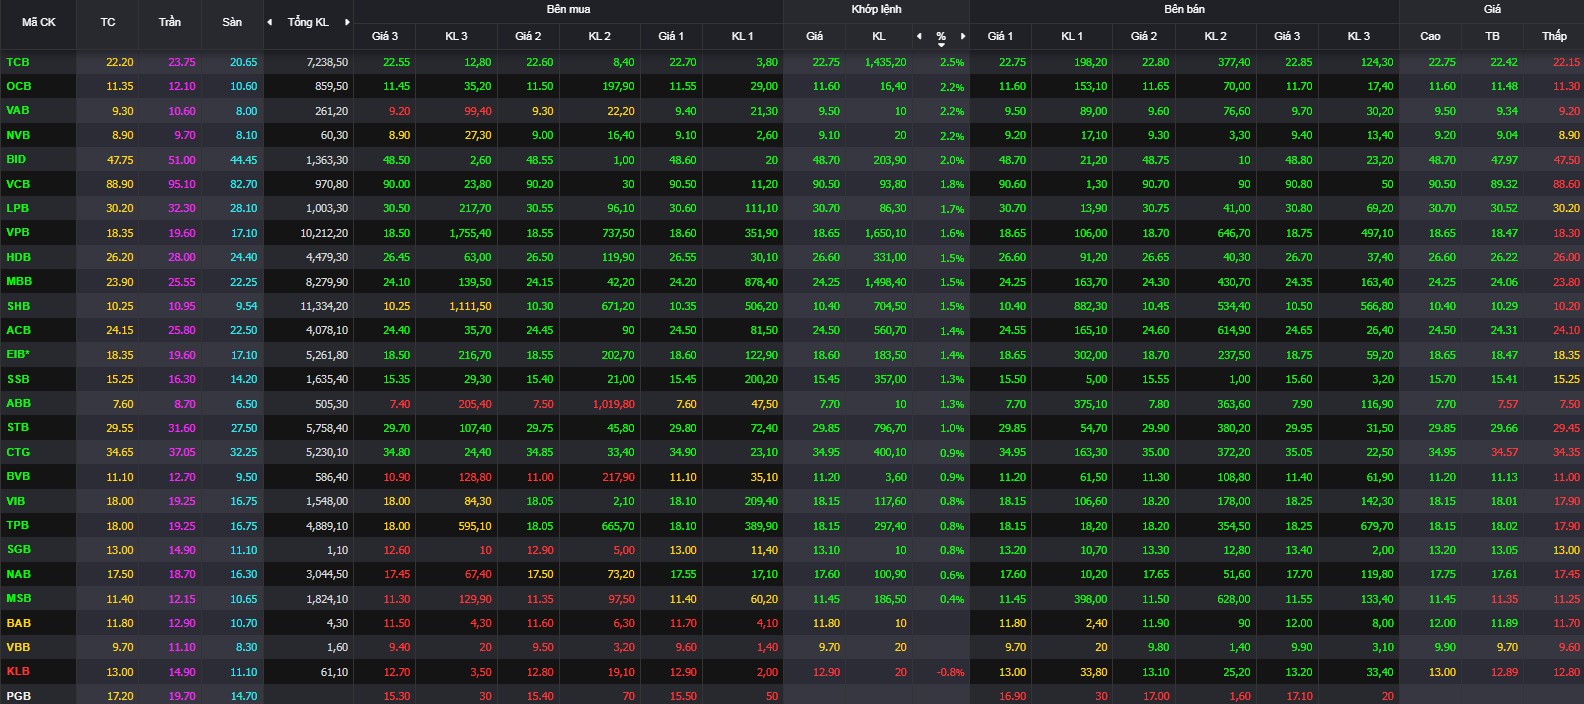Open the OCB stock symbol
This screenshot has width=1584, height=704.
[19, 86]
